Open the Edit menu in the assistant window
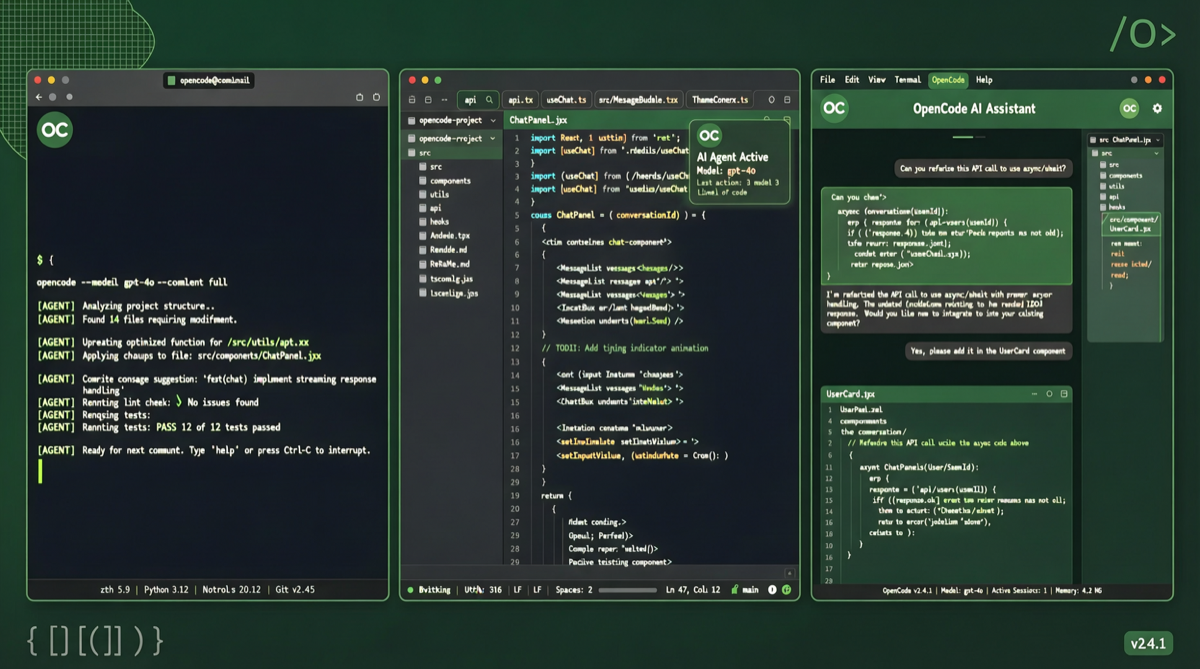The width and height of the screenshot is (1200, 669). pos(852,80)
